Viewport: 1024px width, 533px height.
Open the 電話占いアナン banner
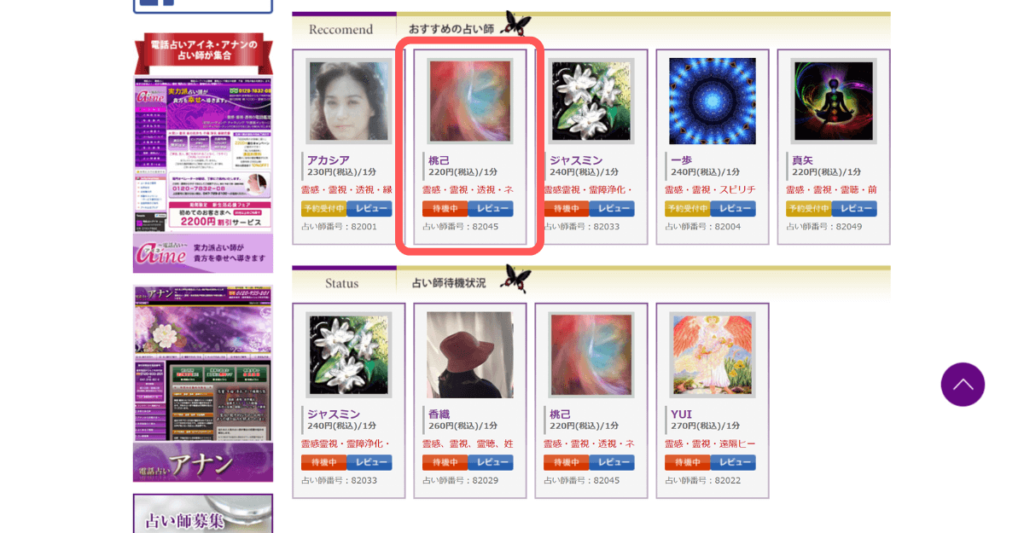203,383
